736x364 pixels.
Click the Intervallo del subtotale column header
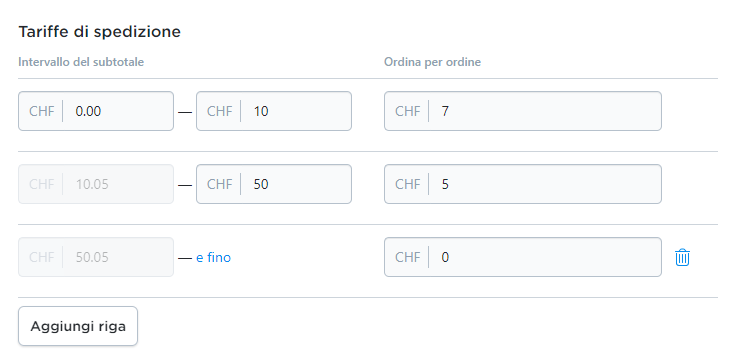click(81, 62)
